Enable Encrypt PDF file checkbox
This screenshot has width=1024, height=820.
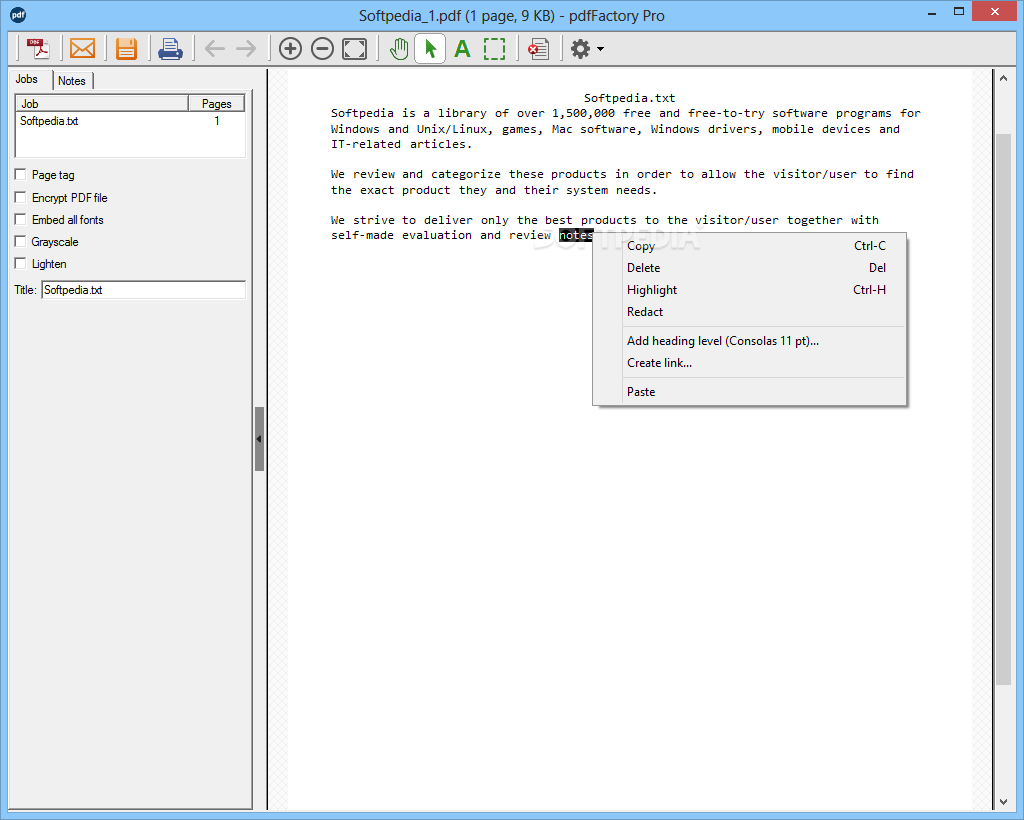(20, 197)
